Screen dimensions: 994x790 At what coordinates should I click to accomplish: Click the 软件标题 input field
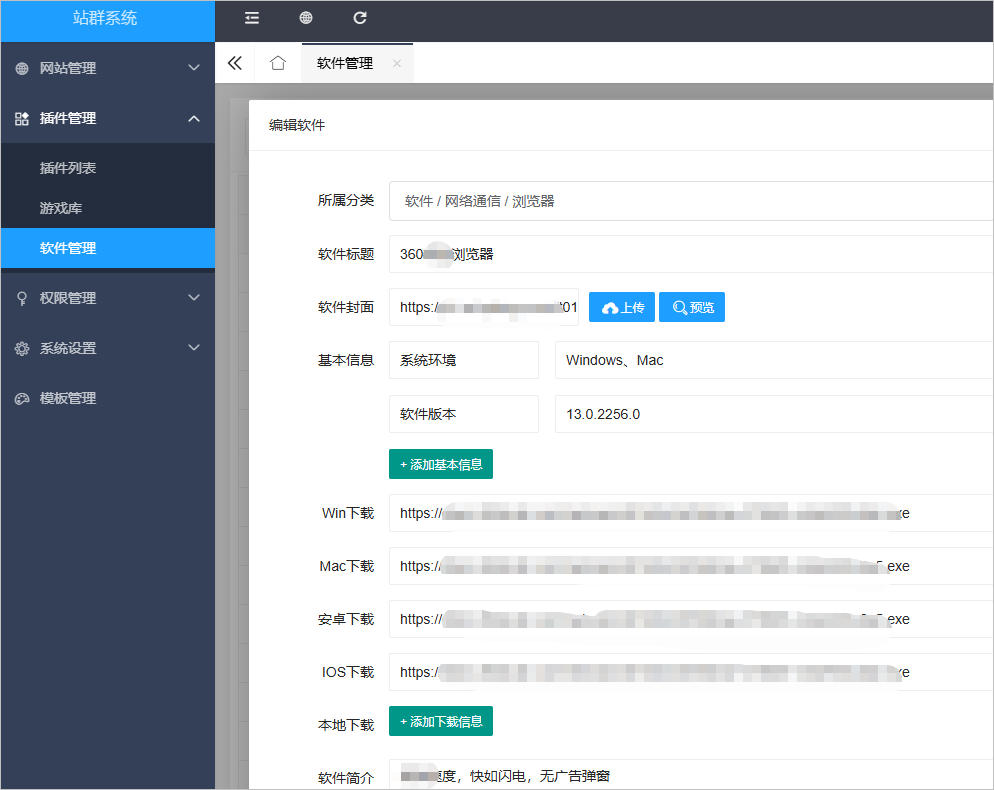point(691,254)
